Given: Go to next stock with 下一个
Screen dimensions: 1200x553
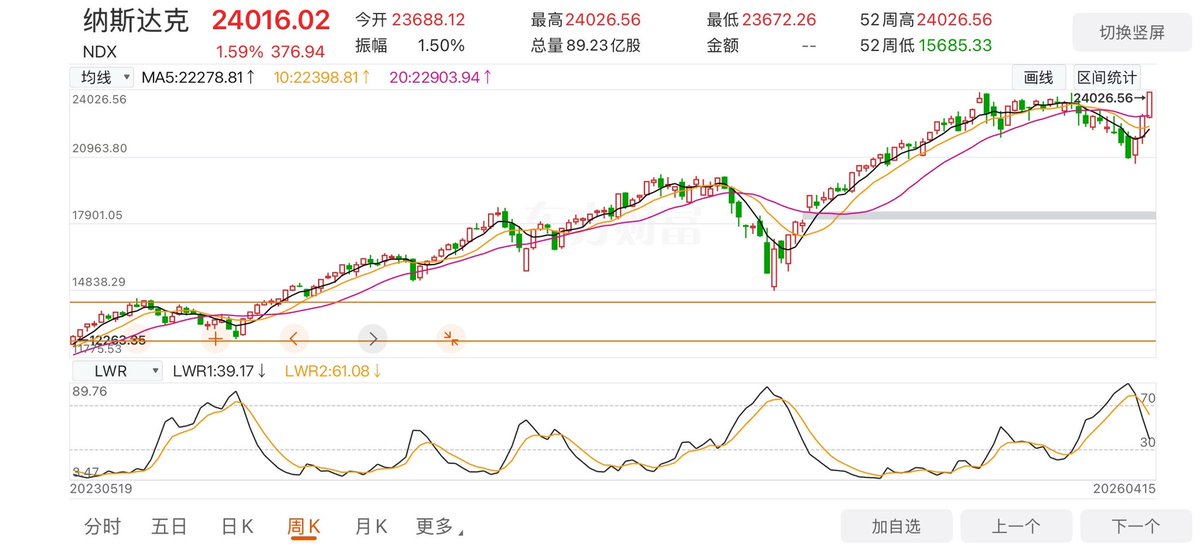Looking at the screenshot, I should pyautogui.click(x=1136, y=526).
